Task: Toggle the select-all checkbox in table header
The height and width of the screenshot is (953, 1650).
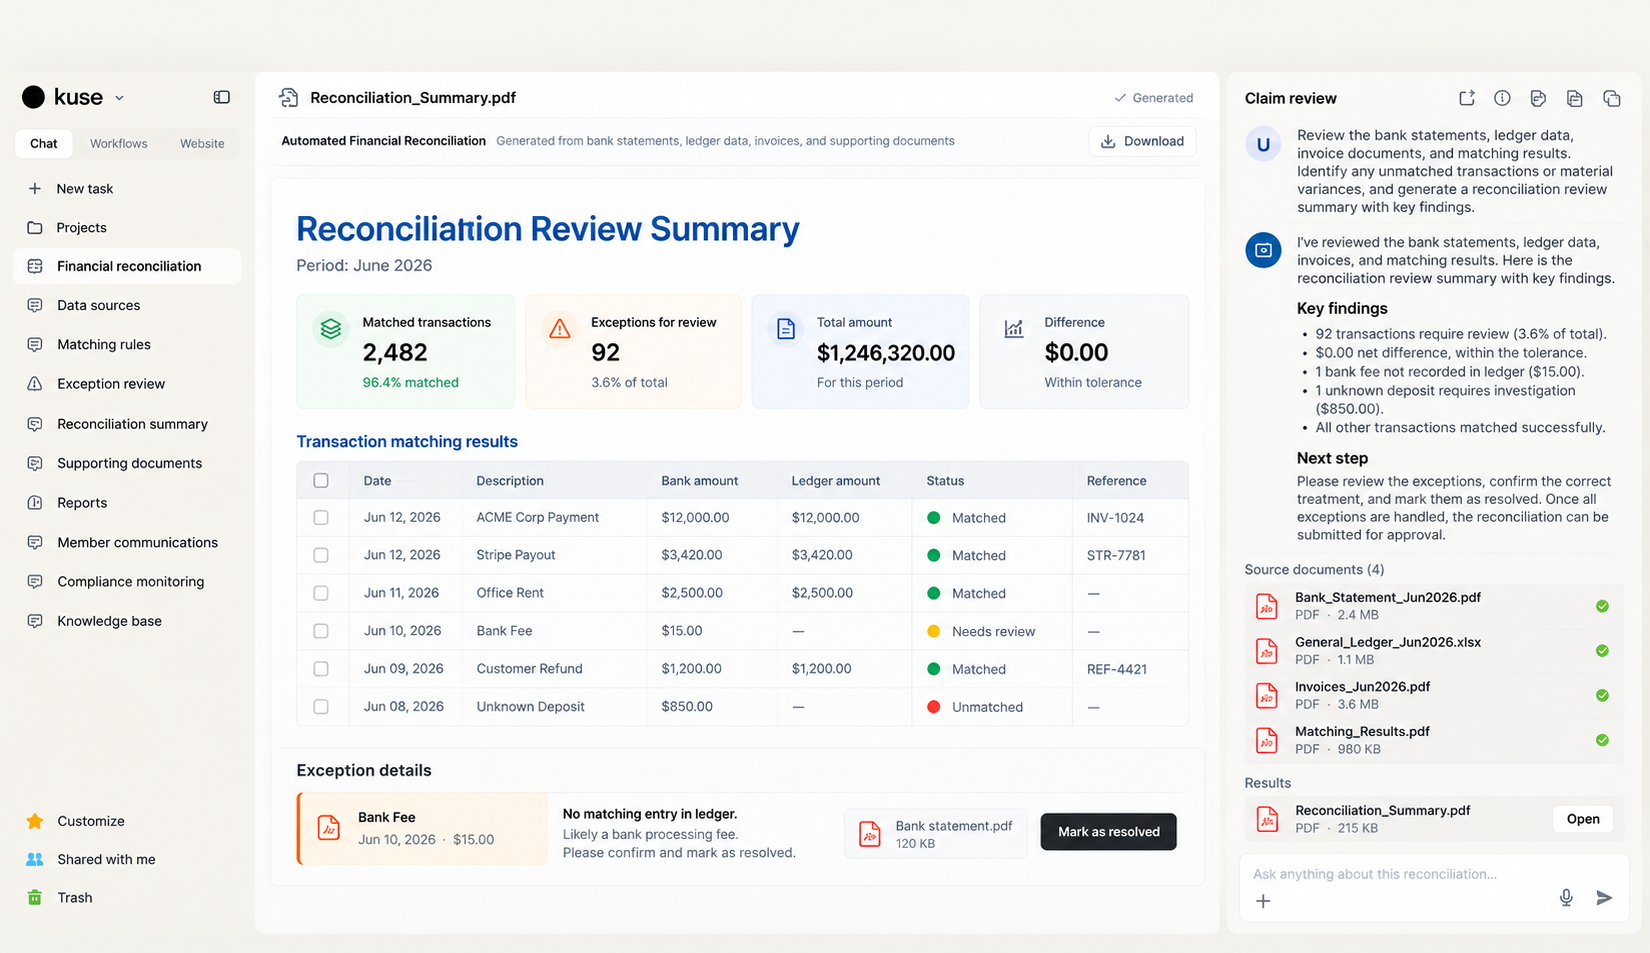Action: [x=321, y=480]
